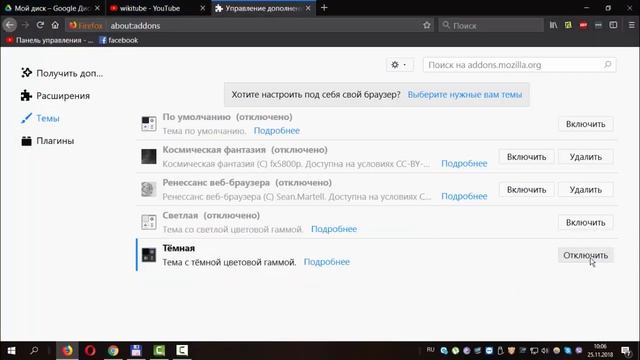Click the Firefox taskbar icon
640x360 pixels.
pyautogui.click(x=67, y=350)
